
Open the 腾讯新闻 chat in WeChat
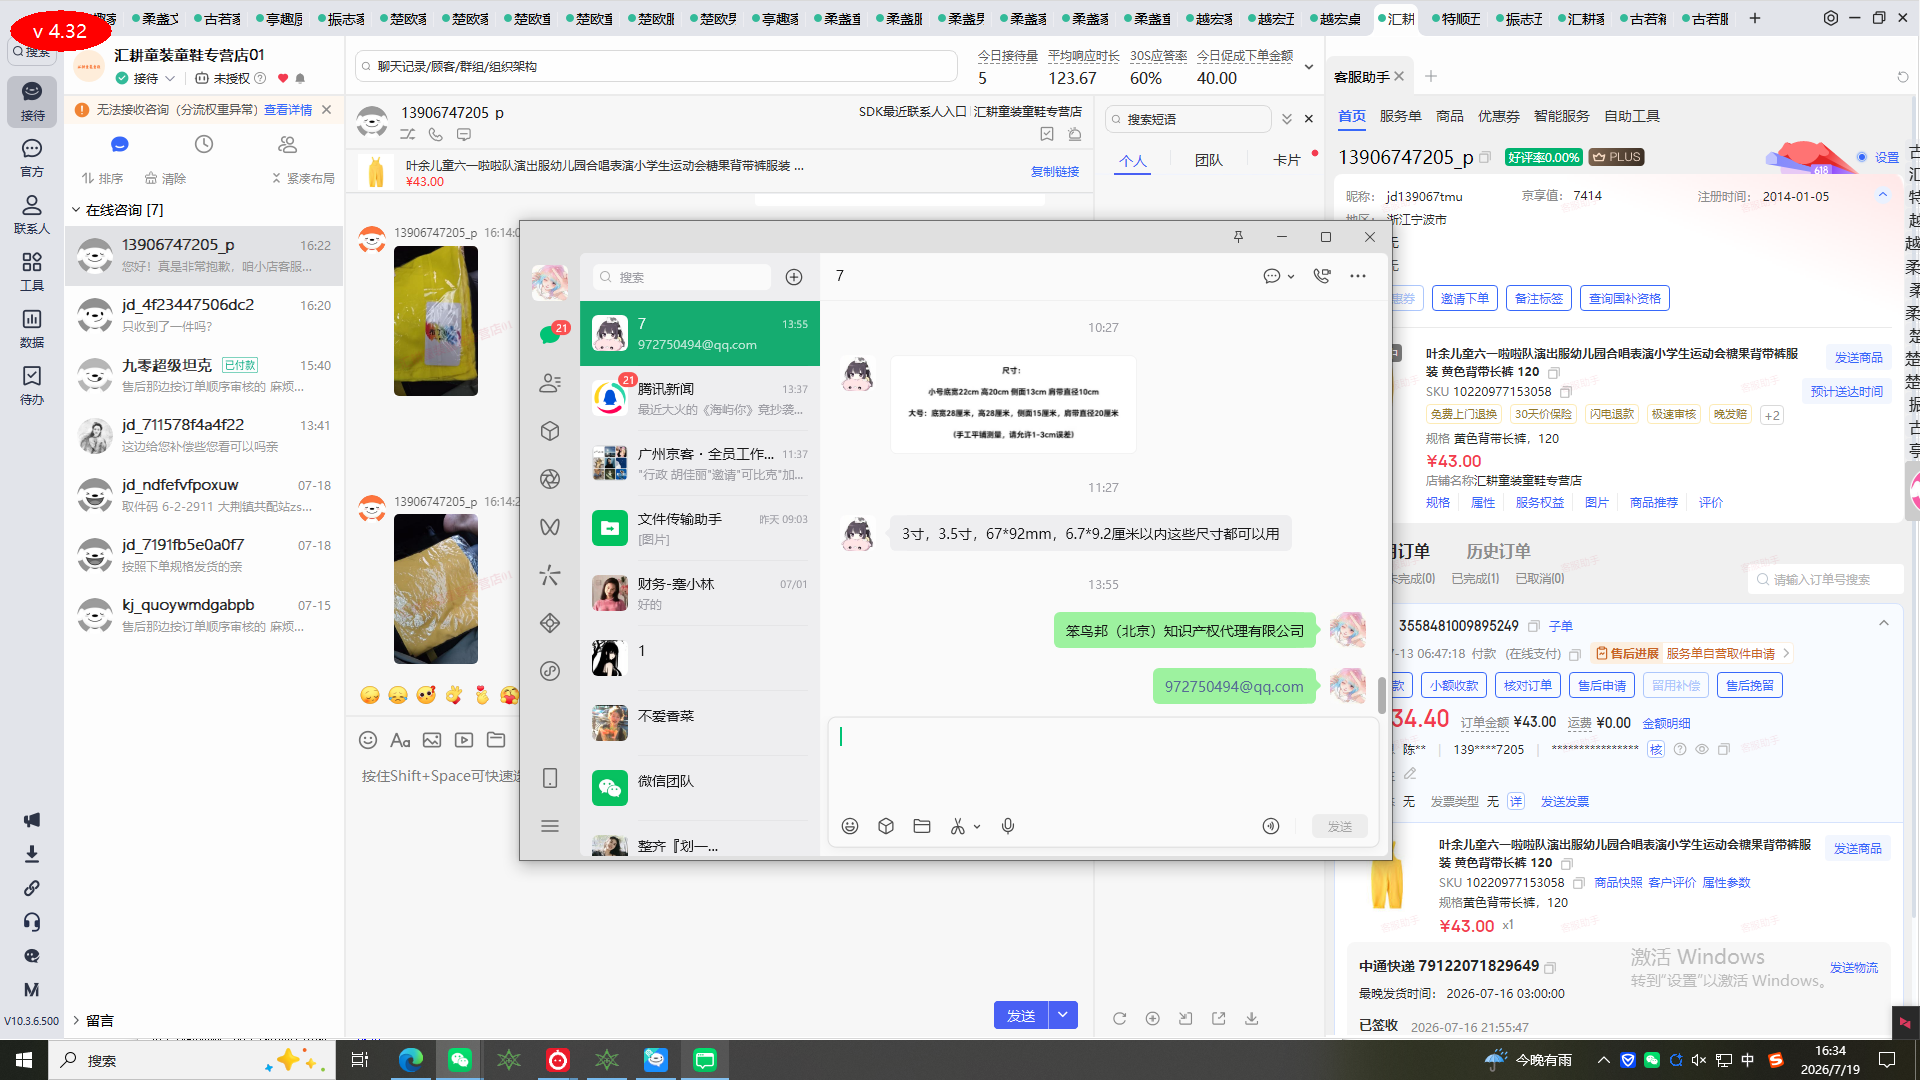[700, 398]
